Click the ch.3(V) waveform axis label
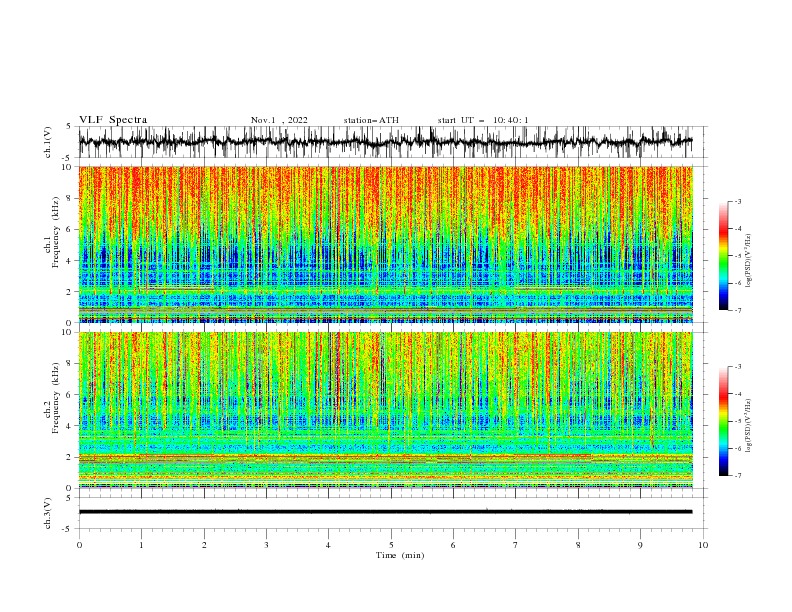This screenshot has height=612, width=792. click(x=48, y=513)
